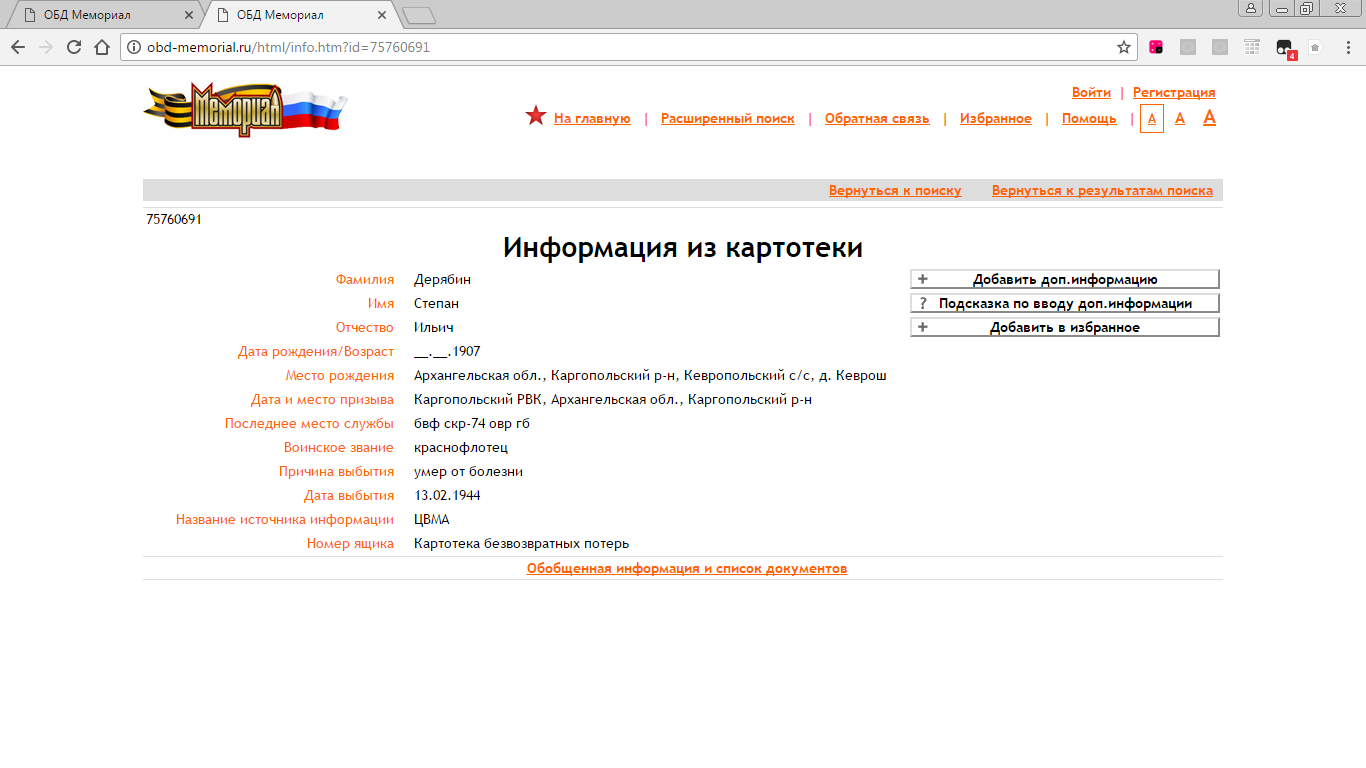Click the red star beside На главную
The image size is (1366, 768).
[x=536, y=116]
